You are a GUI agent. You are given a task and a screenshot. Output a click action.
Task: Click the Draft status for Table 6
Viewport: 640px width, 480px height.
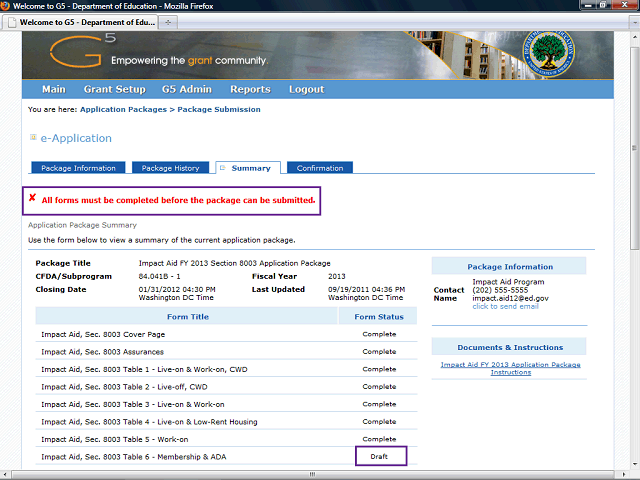pos(379,456)
